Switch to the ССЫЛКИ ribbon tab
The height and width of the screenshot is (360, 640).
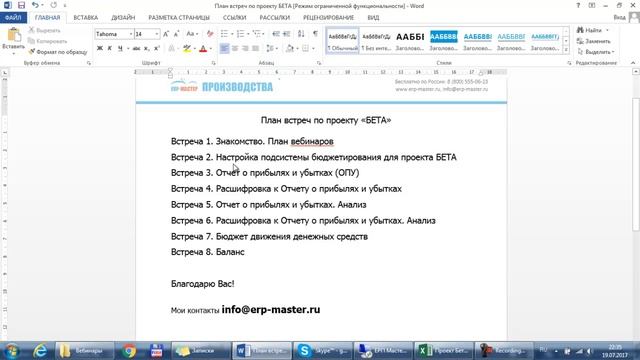(234, 18)
